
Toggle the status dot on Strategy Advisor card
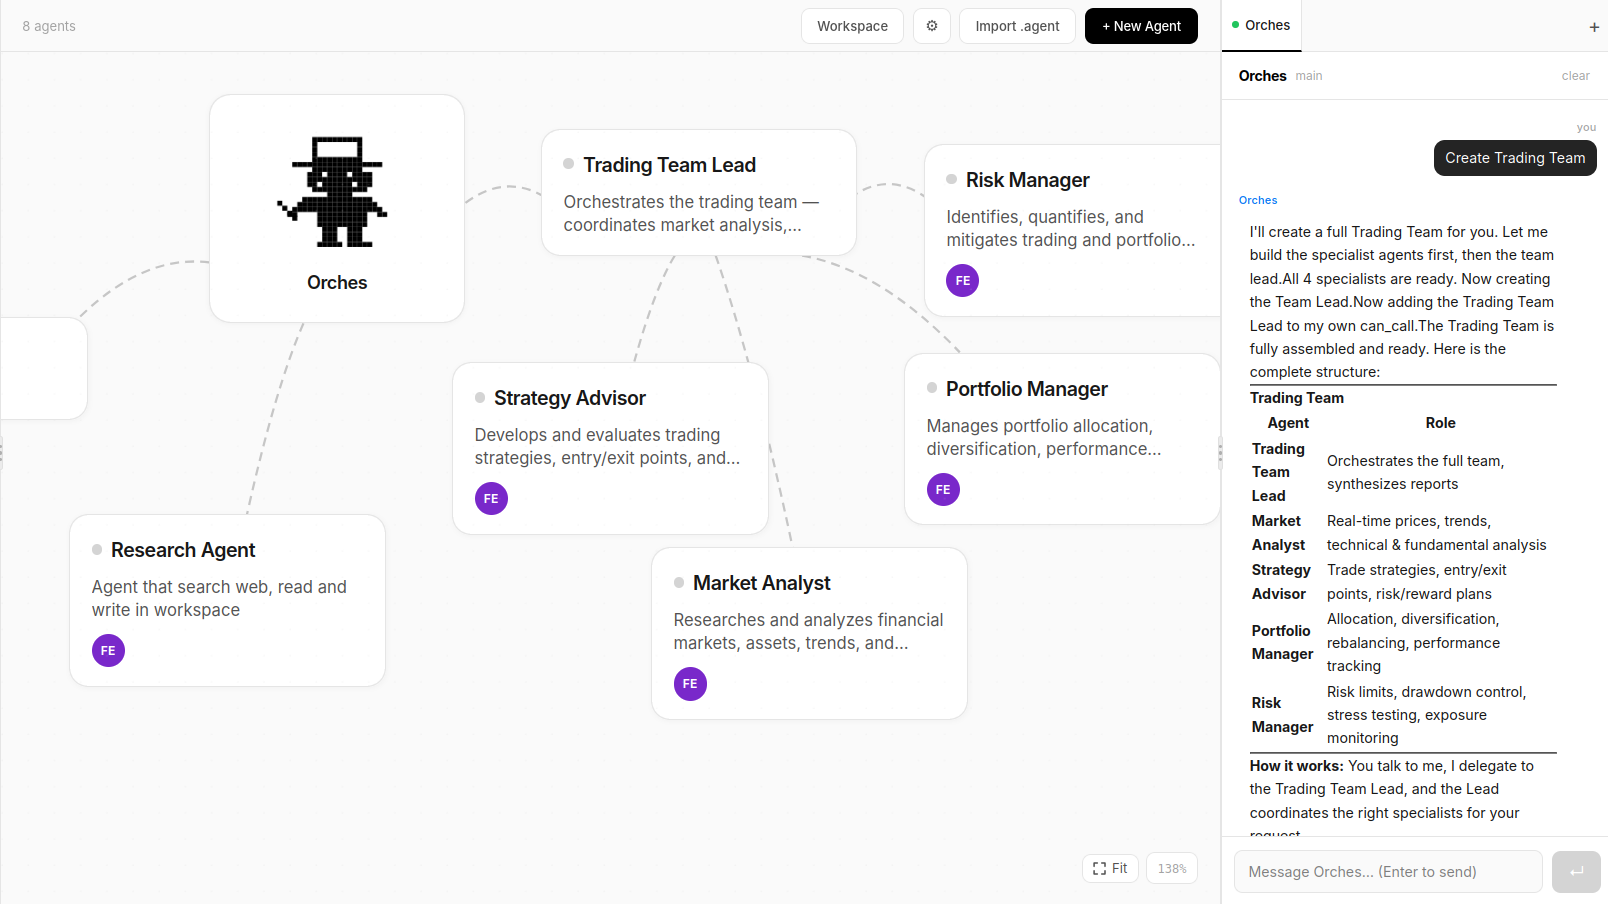pos(482,397)
